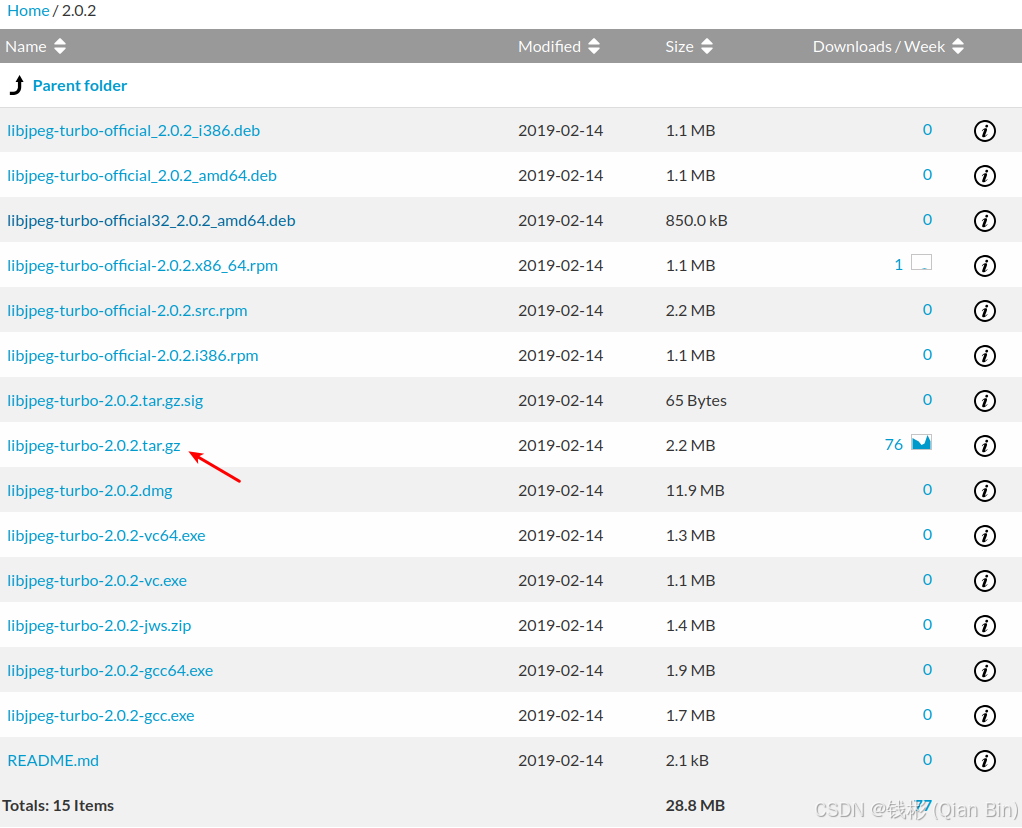This screenshot has width=1022, height=828.
Task: Download libjpeg-turbo-2.0.2-vc64.exe
Action: (x=106, y=535)
